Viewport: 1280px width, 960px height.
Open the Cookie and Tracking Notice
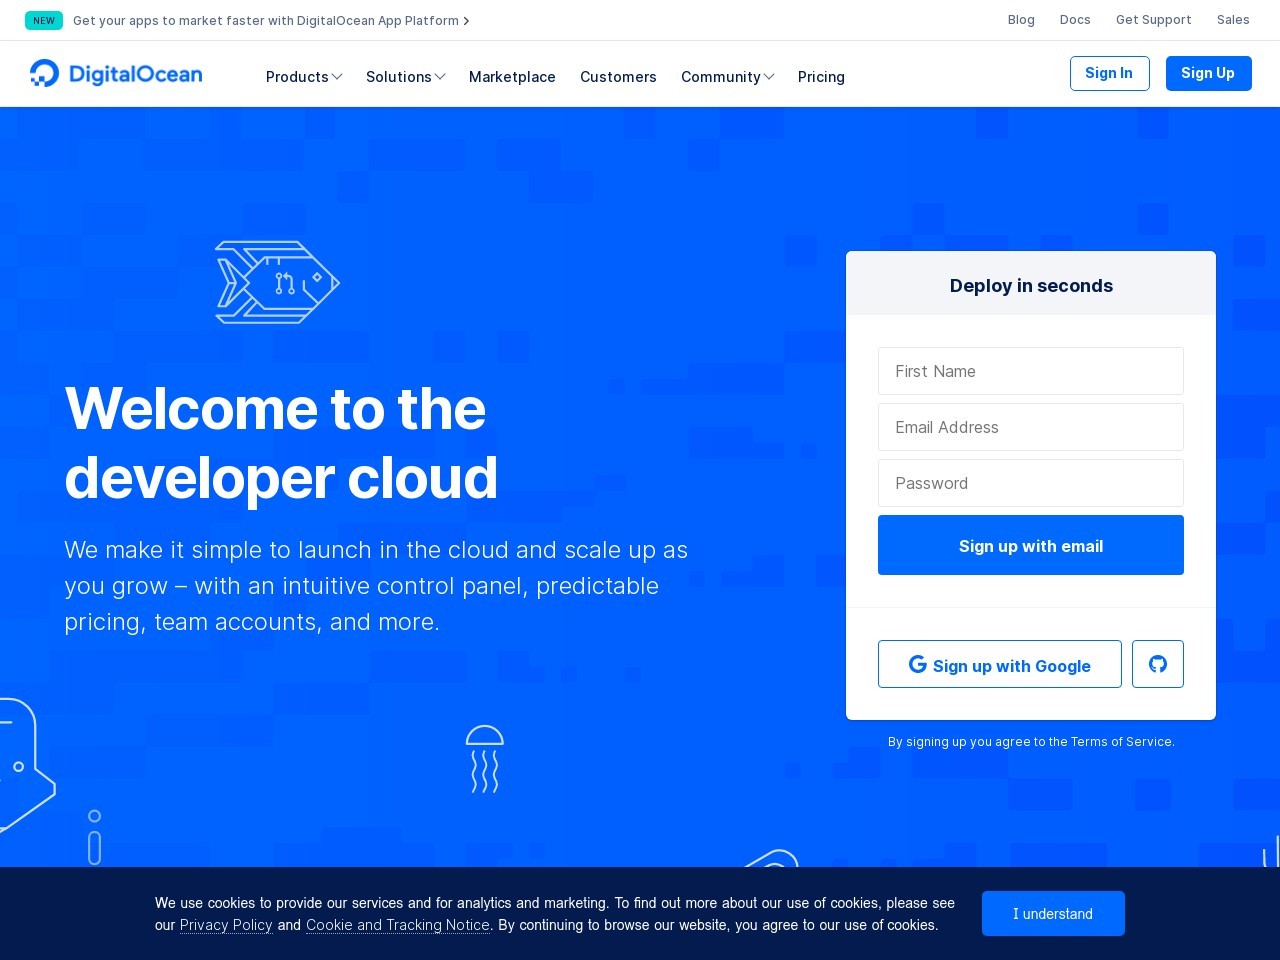(x=397, y=925)
